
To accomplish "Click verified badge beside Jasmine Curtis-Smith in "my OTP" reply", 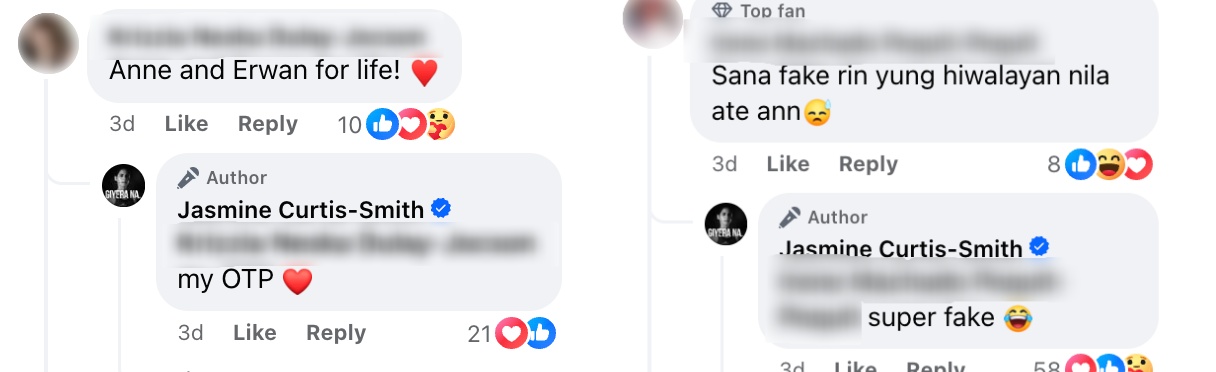I will (440, 209).
